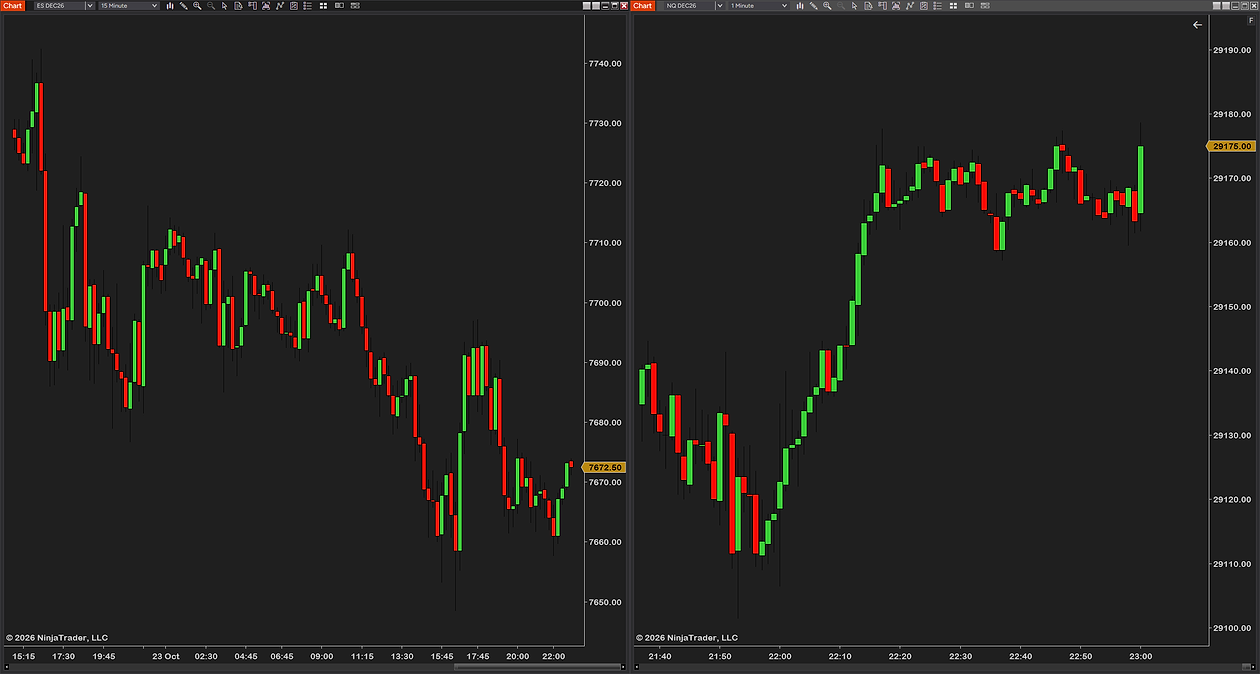Click the 21:40 label on NQ time axis
Image resolution: width=1260 pixels, height=674 pixels.
[x=660, y=656]
